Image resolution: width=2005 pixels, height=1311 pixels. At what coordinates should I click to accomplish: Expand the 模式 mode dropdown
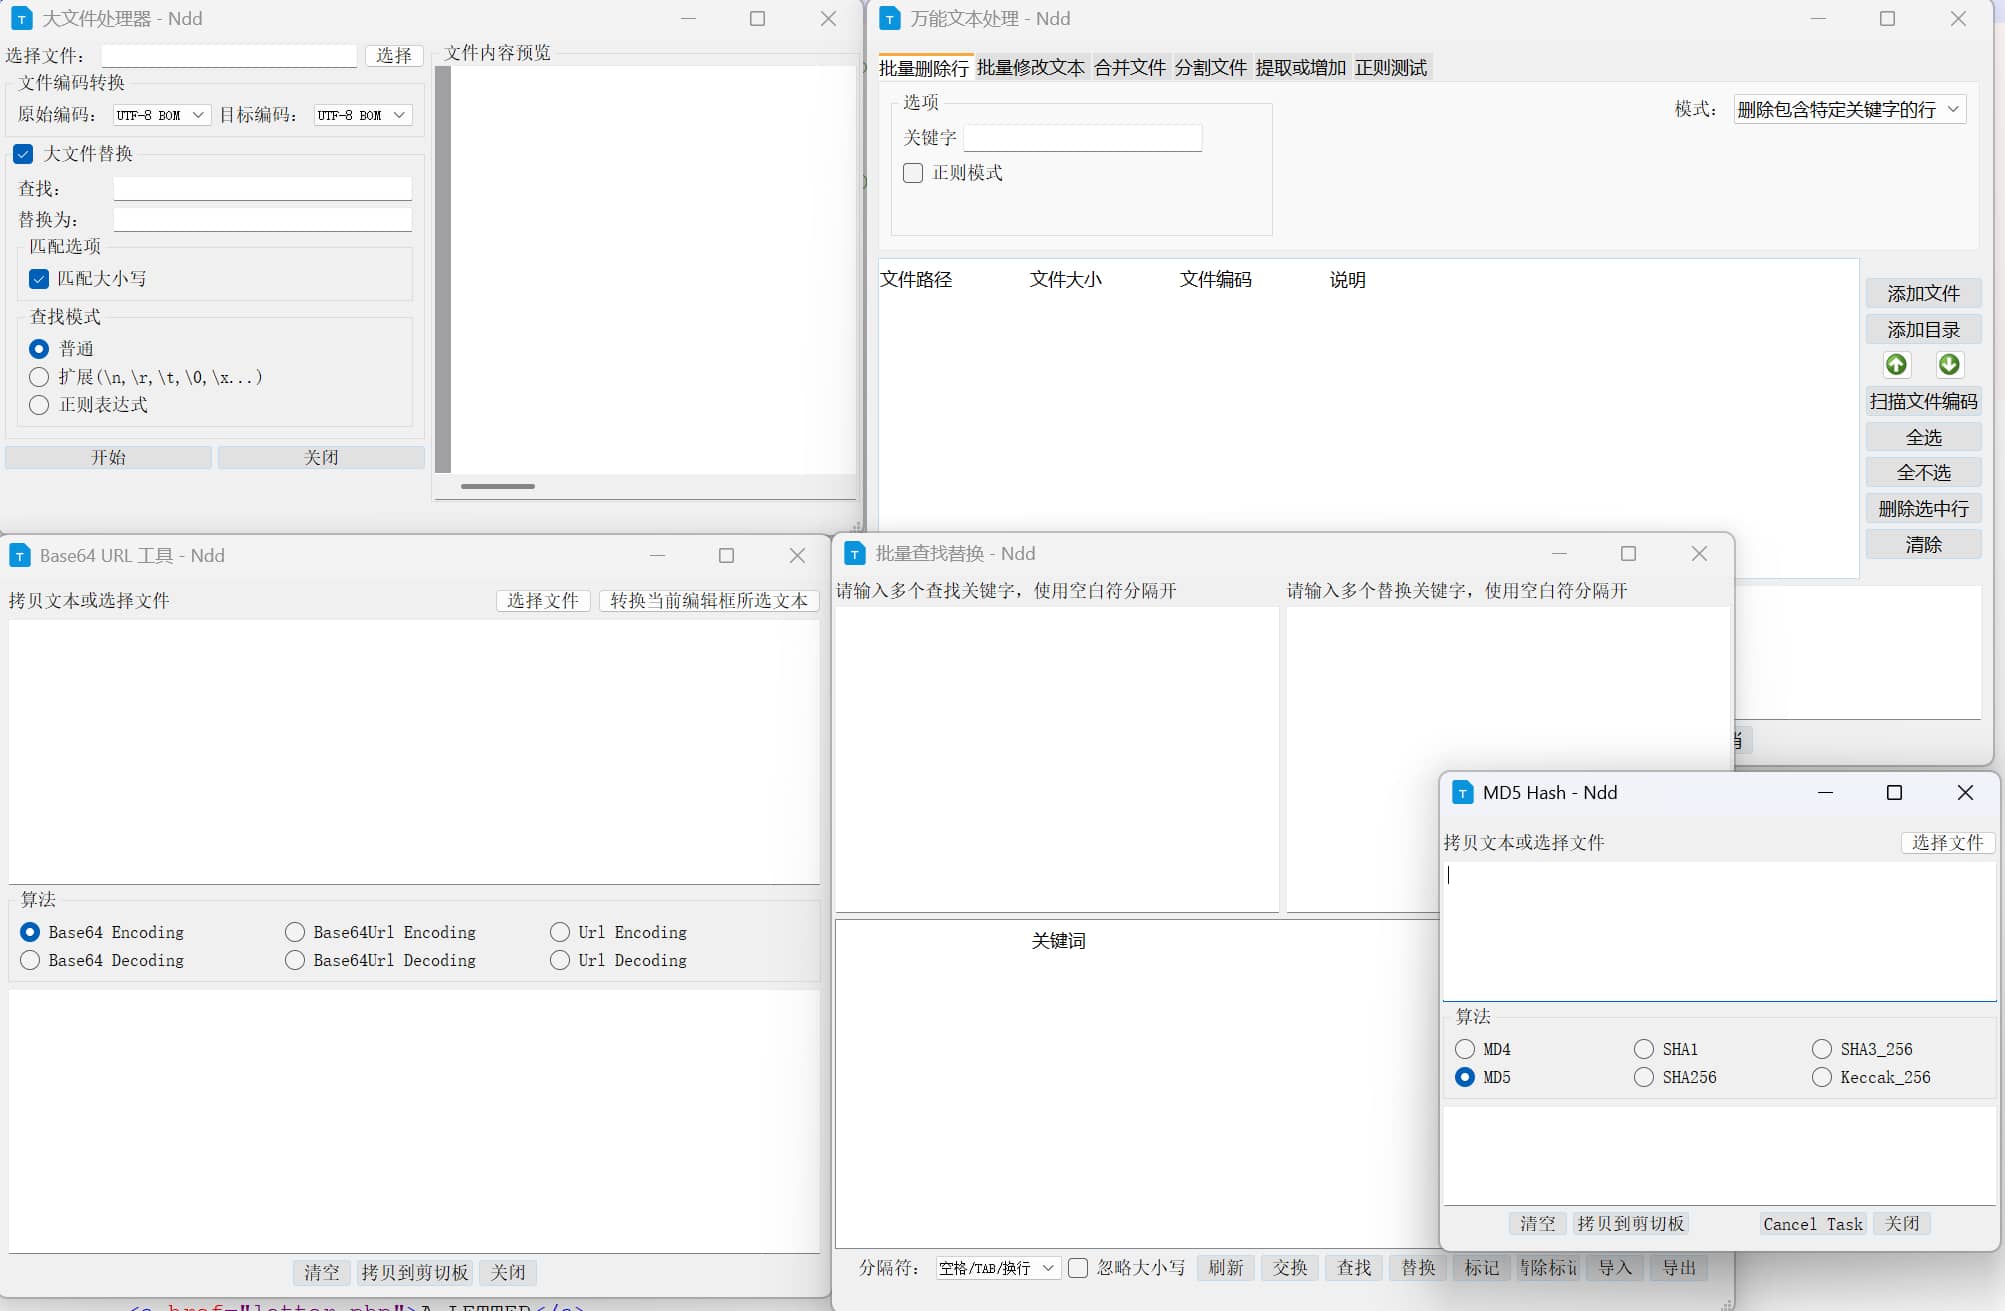(x=1849, y=109)
